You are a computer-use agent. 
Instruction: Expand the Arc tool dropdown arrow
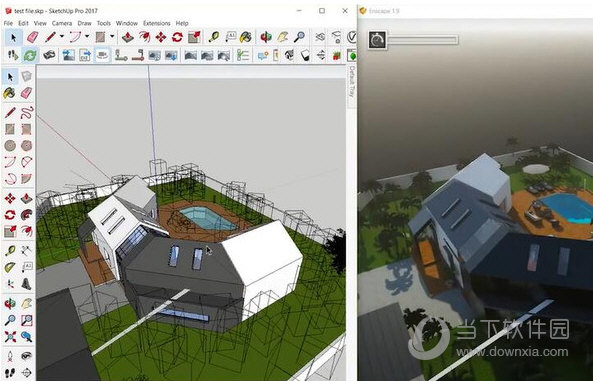(x=87, y=37)
